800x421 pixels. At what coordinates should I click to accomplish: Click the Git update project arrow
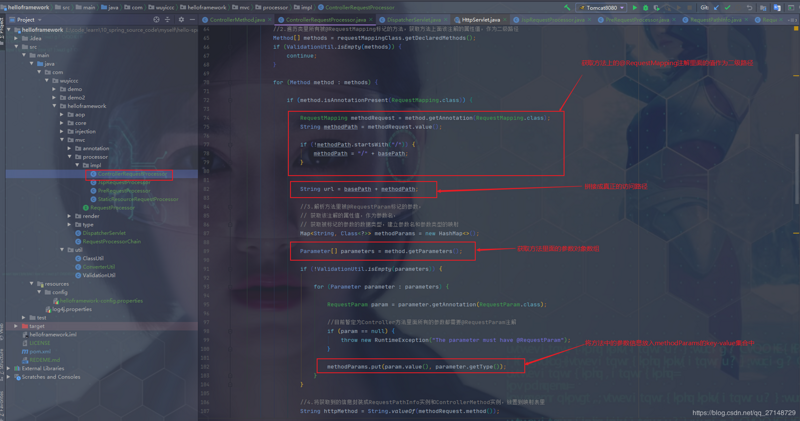pyautogui.click(x=716, y=8)
